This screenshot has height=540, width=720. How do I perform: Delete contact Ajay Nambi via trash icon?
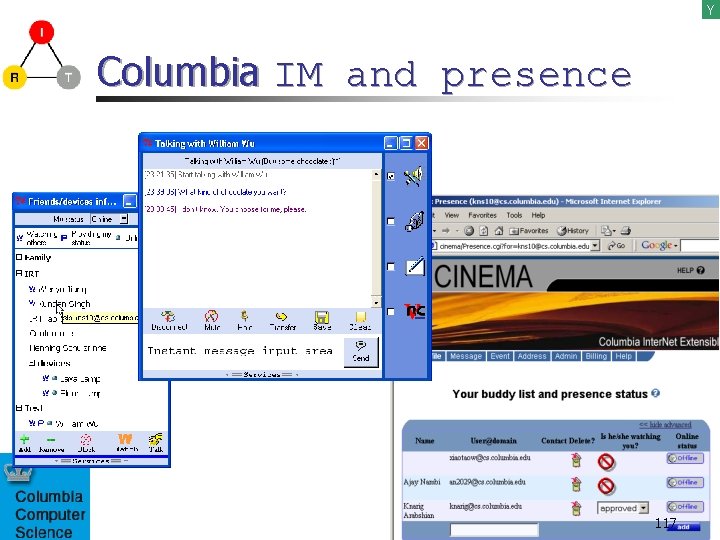click(x=576, y=484)
